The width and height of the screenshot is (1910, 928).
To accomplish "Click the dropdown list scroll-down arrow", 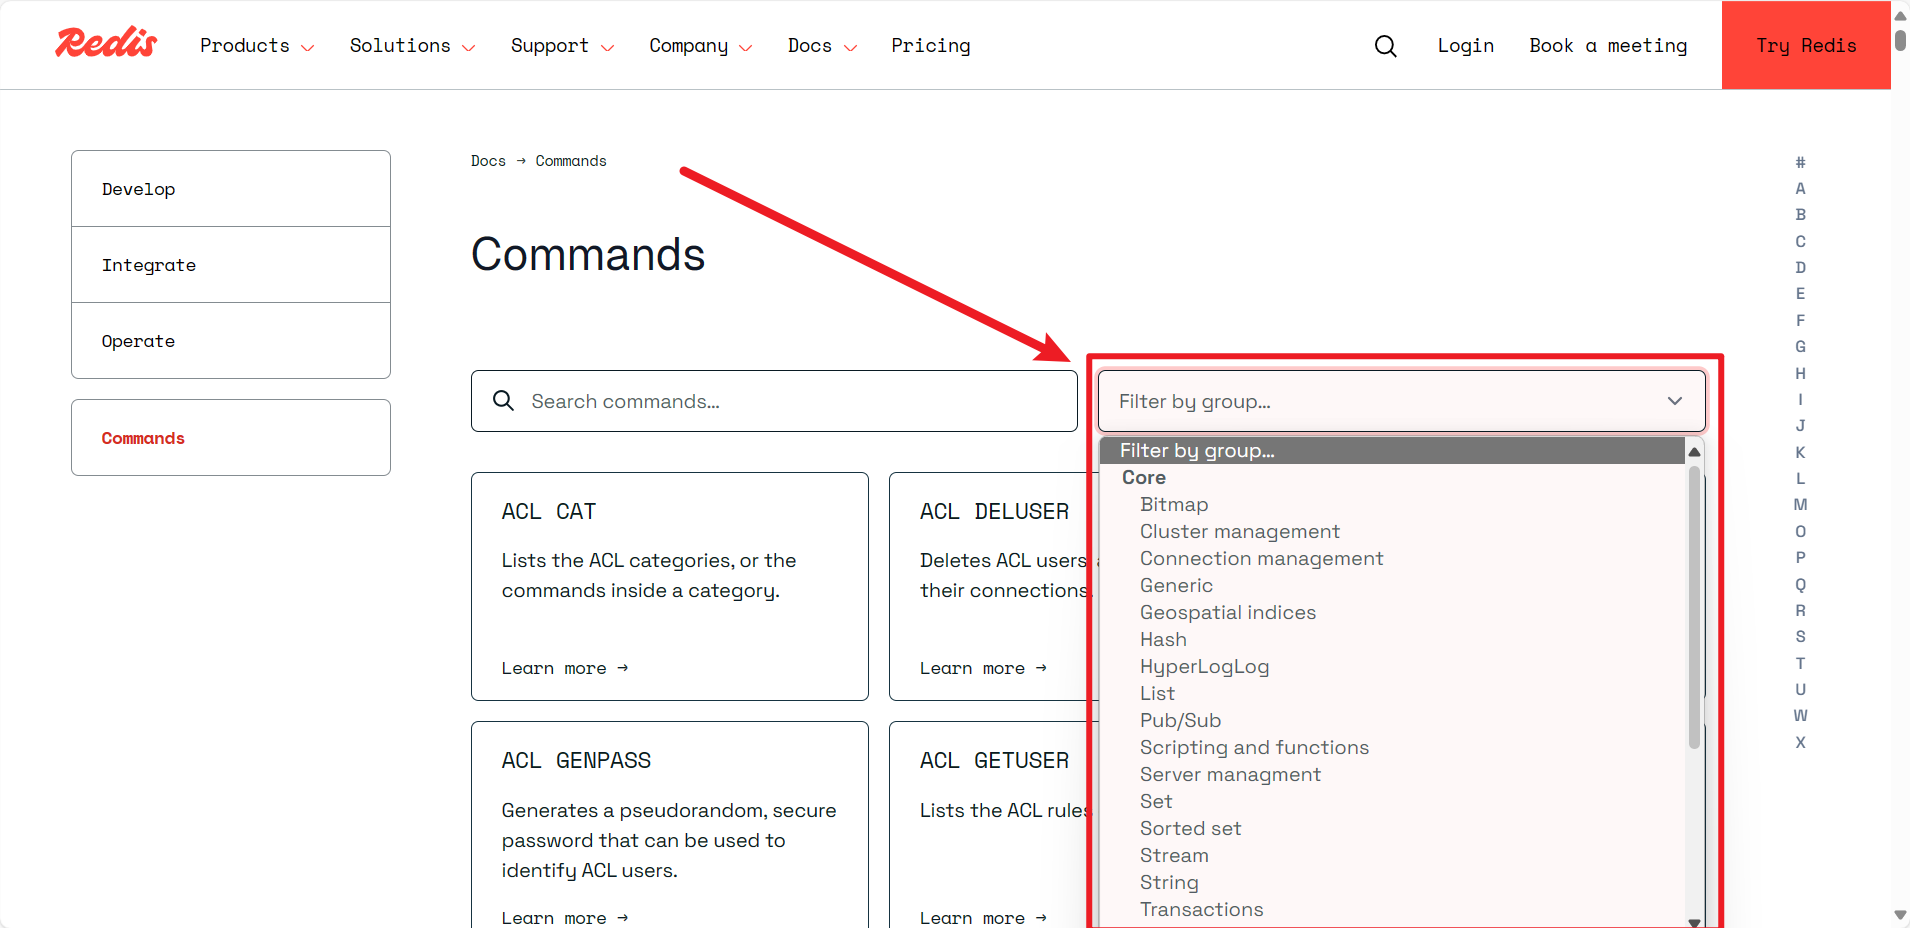I will click(1694, 922).
